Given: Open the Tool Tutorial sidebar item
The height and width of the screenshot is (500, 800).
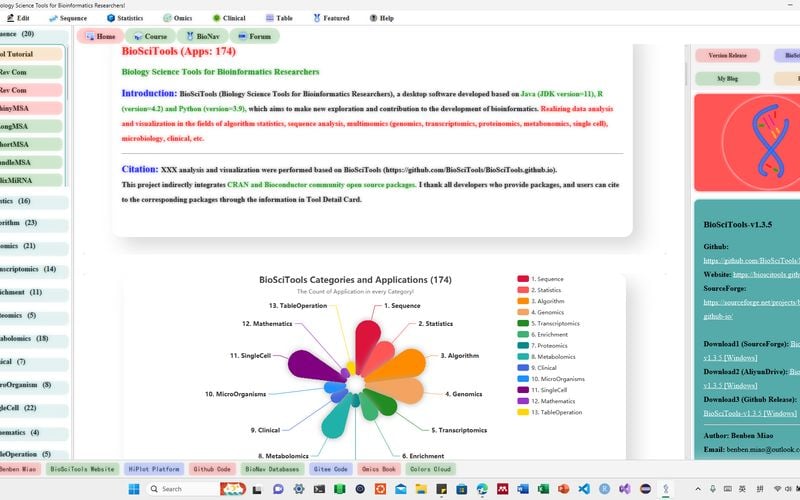Looking at the screenshot, I should tap(31, 54).
